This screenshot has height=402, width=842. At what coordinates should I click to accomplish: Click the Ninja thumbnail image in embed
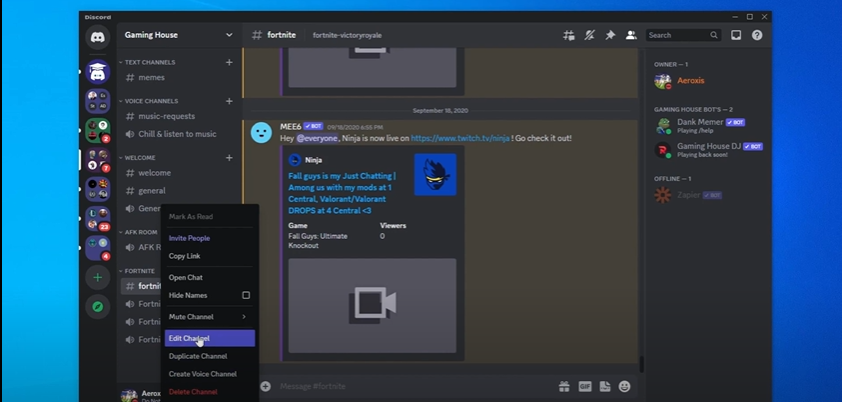pyautogui.click(x=435, y=174)
